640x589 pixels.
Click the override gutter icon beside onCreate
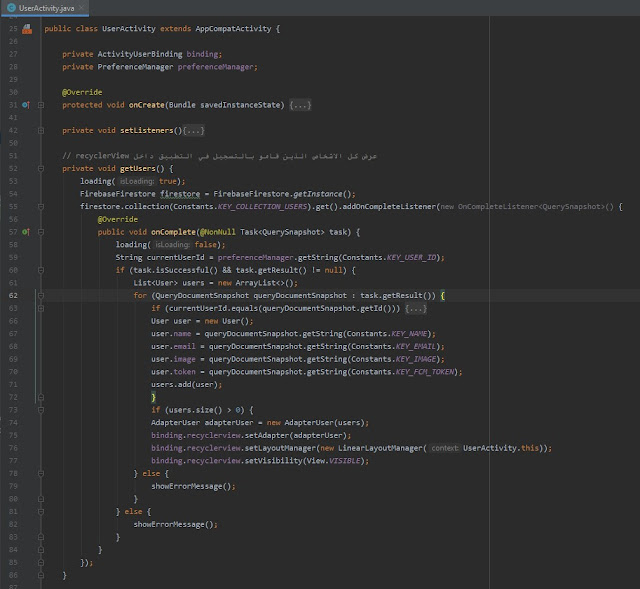tap(26, 105)
